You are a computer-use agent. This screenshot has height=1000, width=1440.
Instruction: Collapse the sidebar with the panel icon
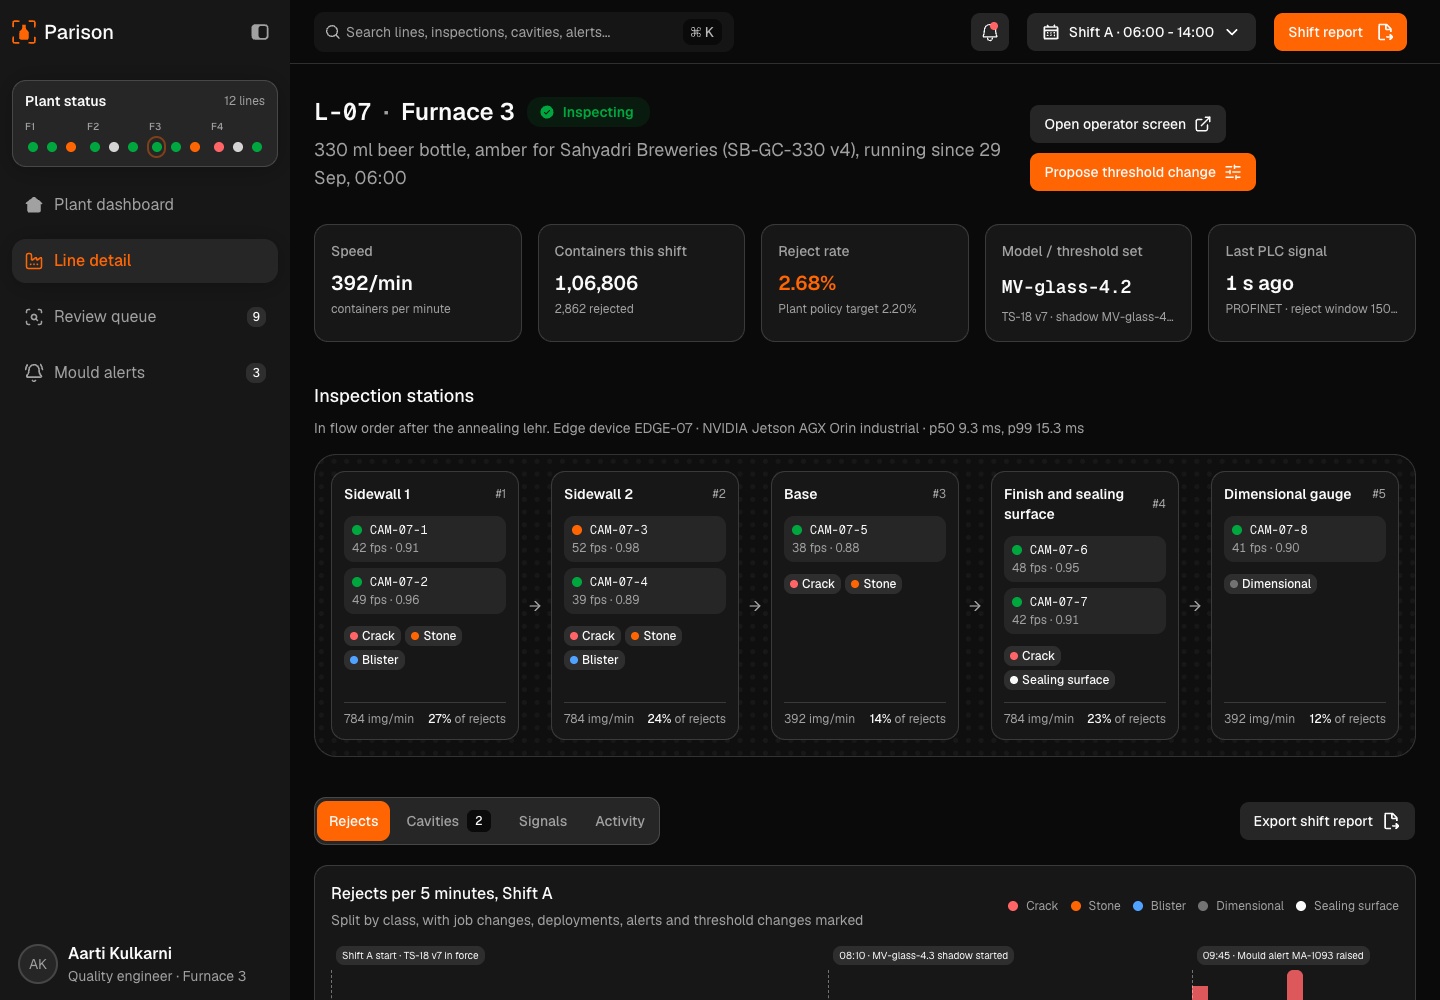[x=260, y=32]
